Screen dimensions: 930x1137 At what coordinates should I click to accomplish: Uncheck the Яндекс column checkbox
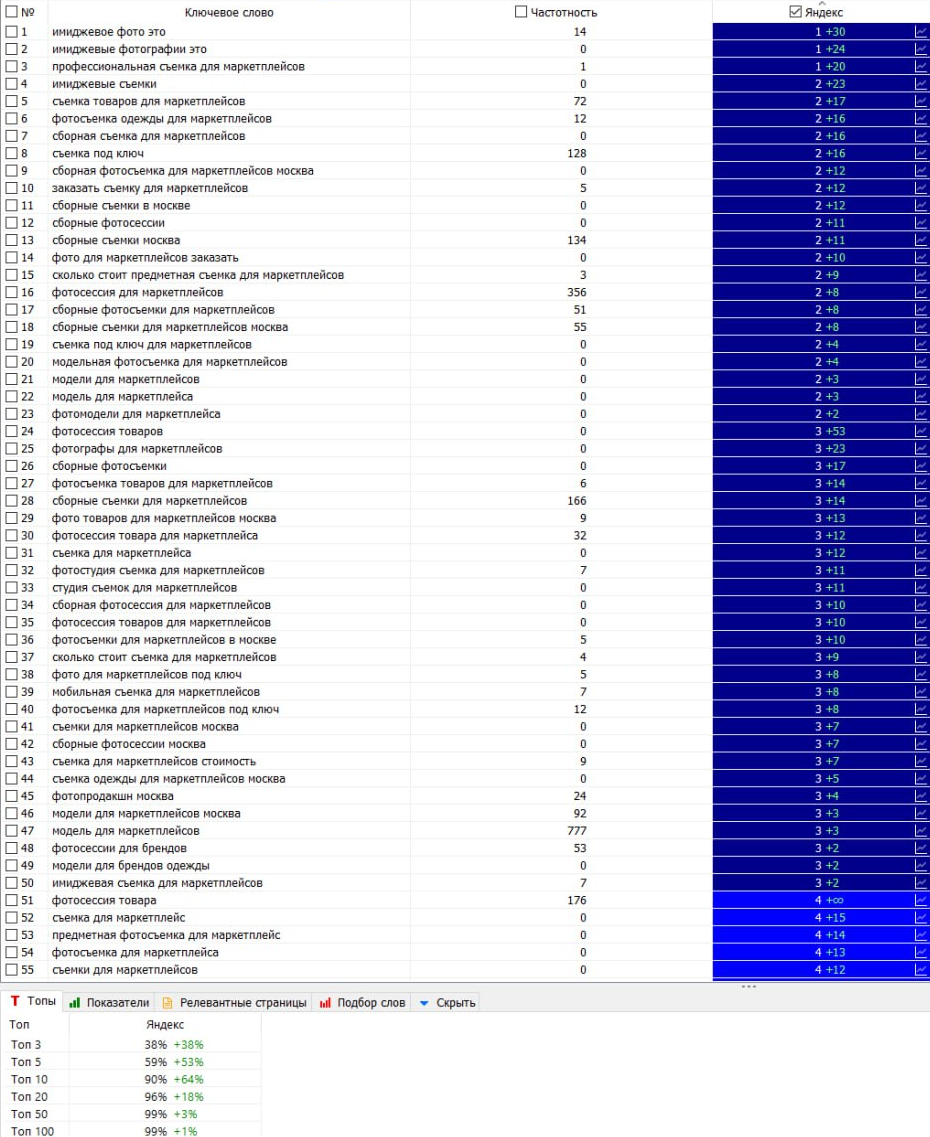[x=795, y=12]
